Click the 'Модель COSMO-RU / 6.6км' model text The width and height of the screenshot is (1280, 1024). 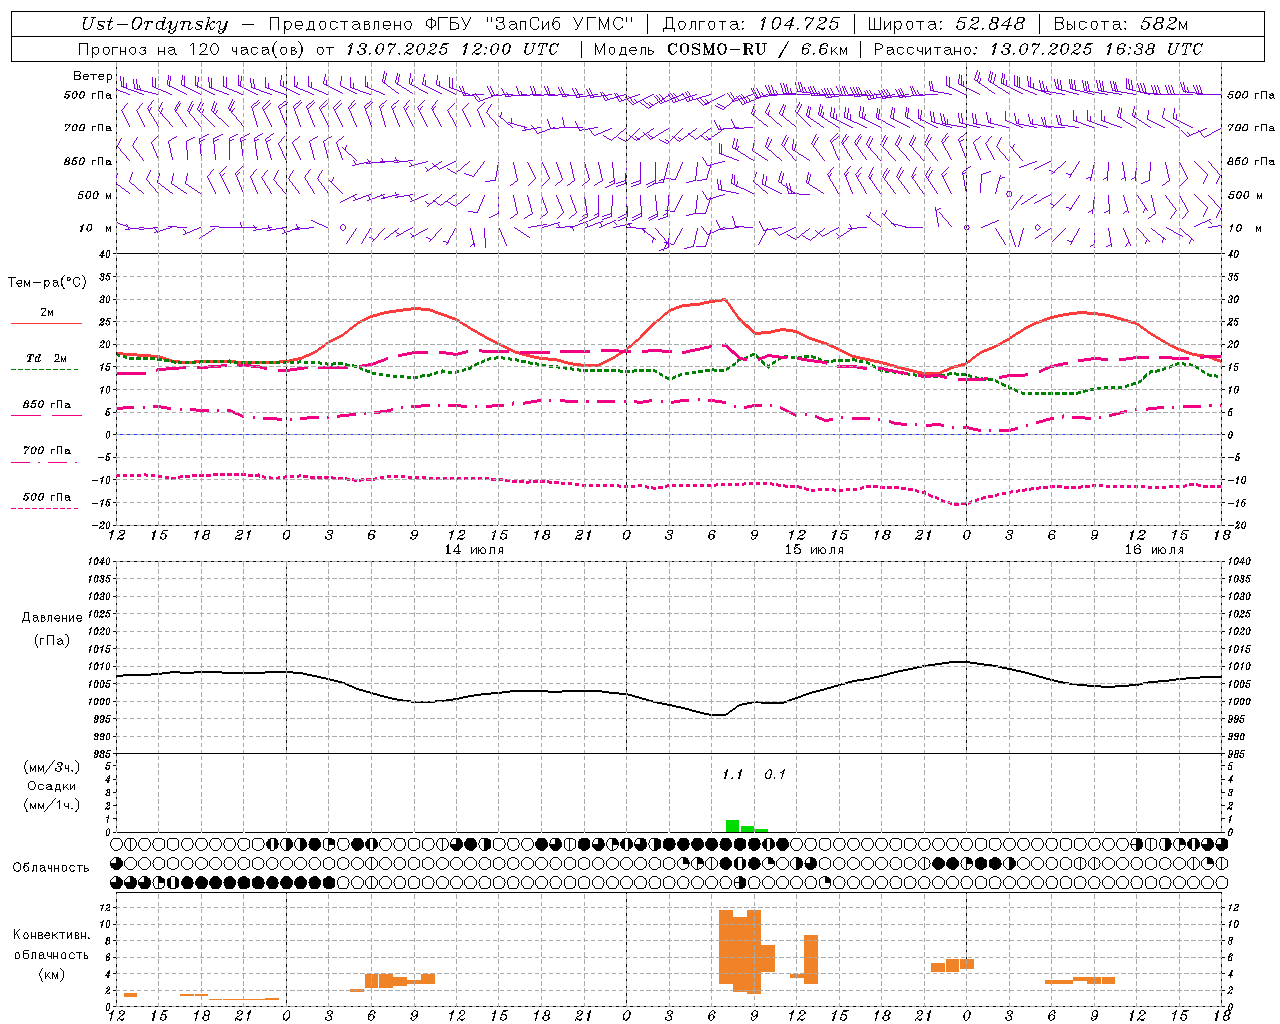721,49
